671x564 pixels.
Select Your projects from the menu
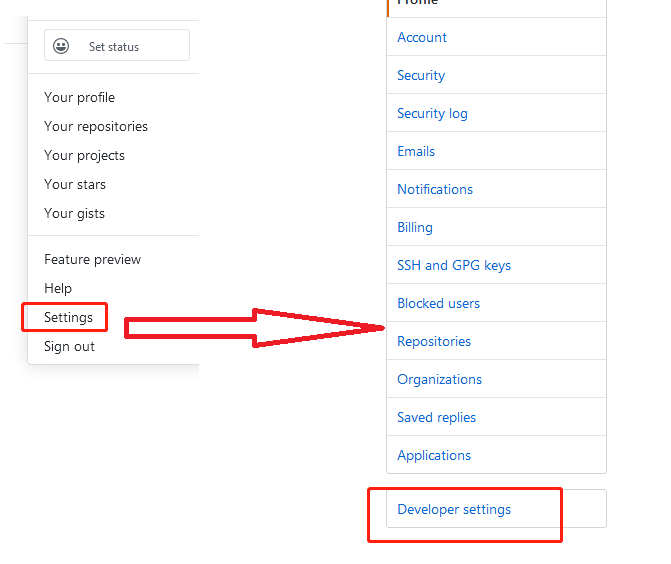(x=84, y=156)
